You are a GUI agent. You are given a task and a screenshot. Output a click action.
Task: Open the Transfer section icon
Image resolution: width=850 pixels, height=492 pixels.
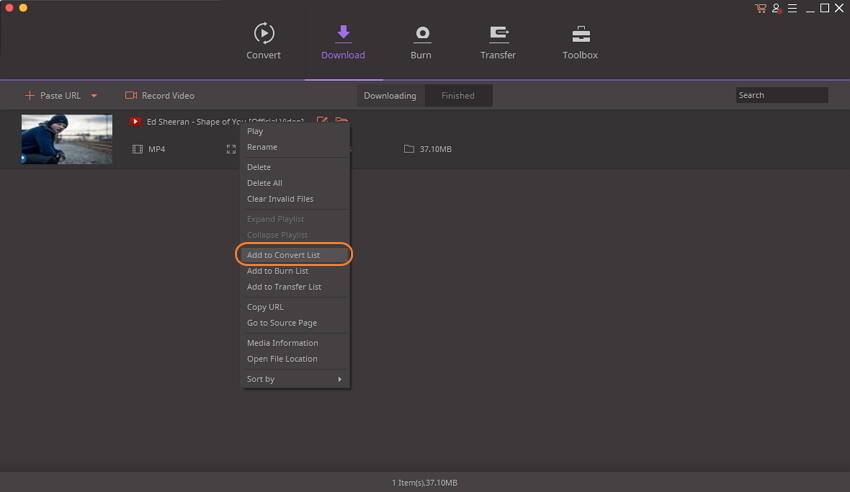click(498, 34)
